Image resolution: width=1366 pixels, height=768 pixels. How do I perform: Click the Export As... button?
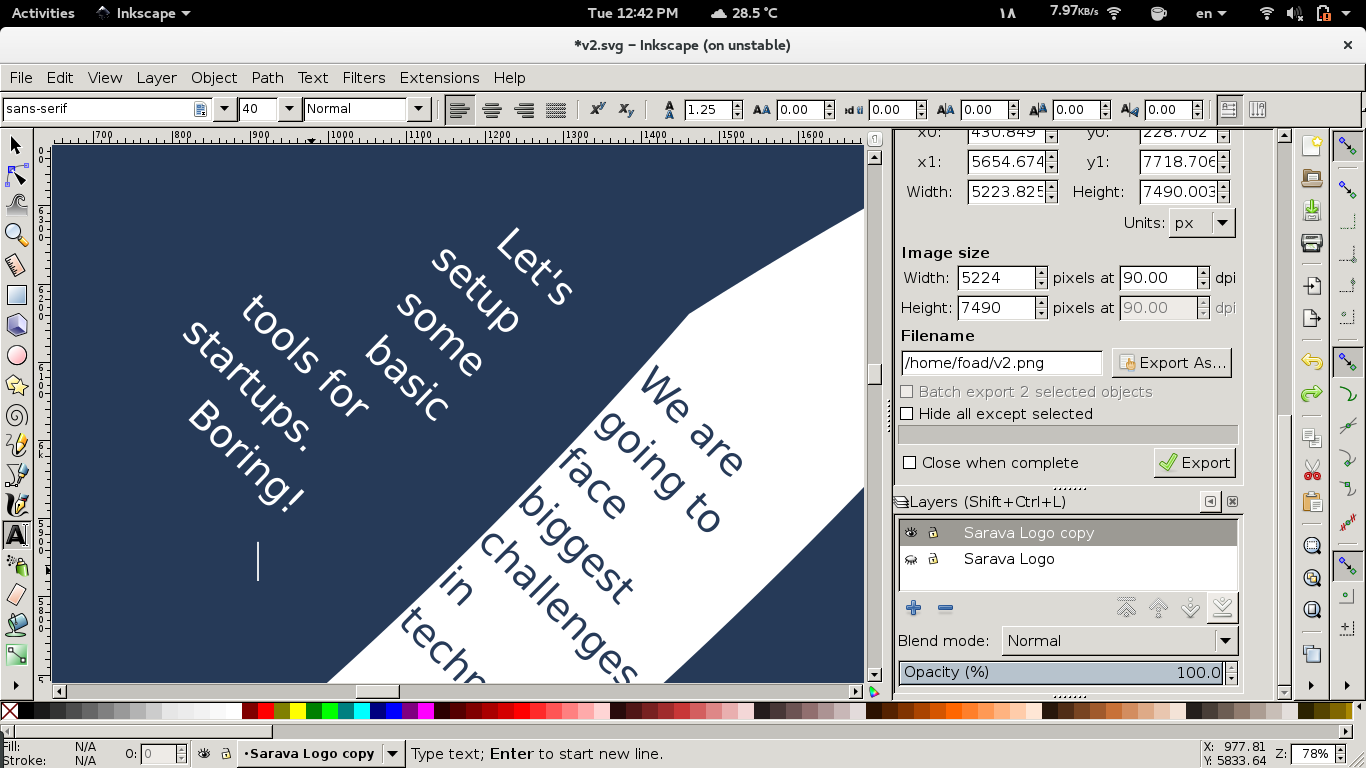coord(1171,363)
